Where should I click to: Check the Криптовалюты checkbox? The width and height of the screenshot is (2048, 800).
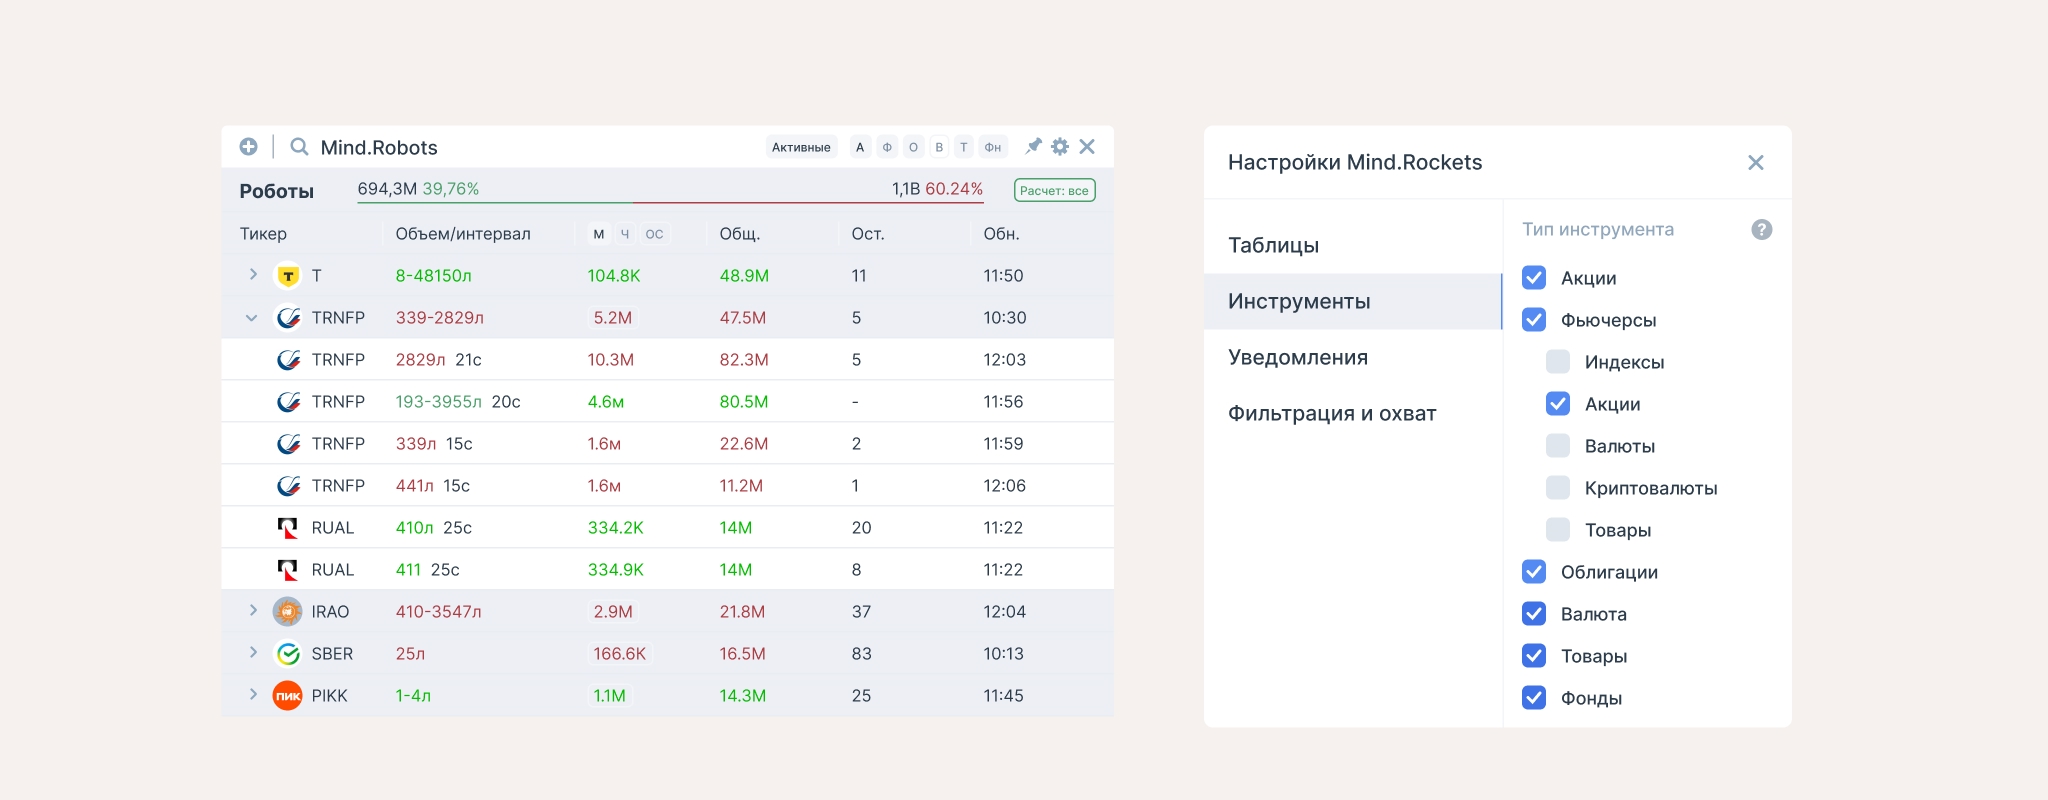pyautogui.click(x=1558, y=488)
